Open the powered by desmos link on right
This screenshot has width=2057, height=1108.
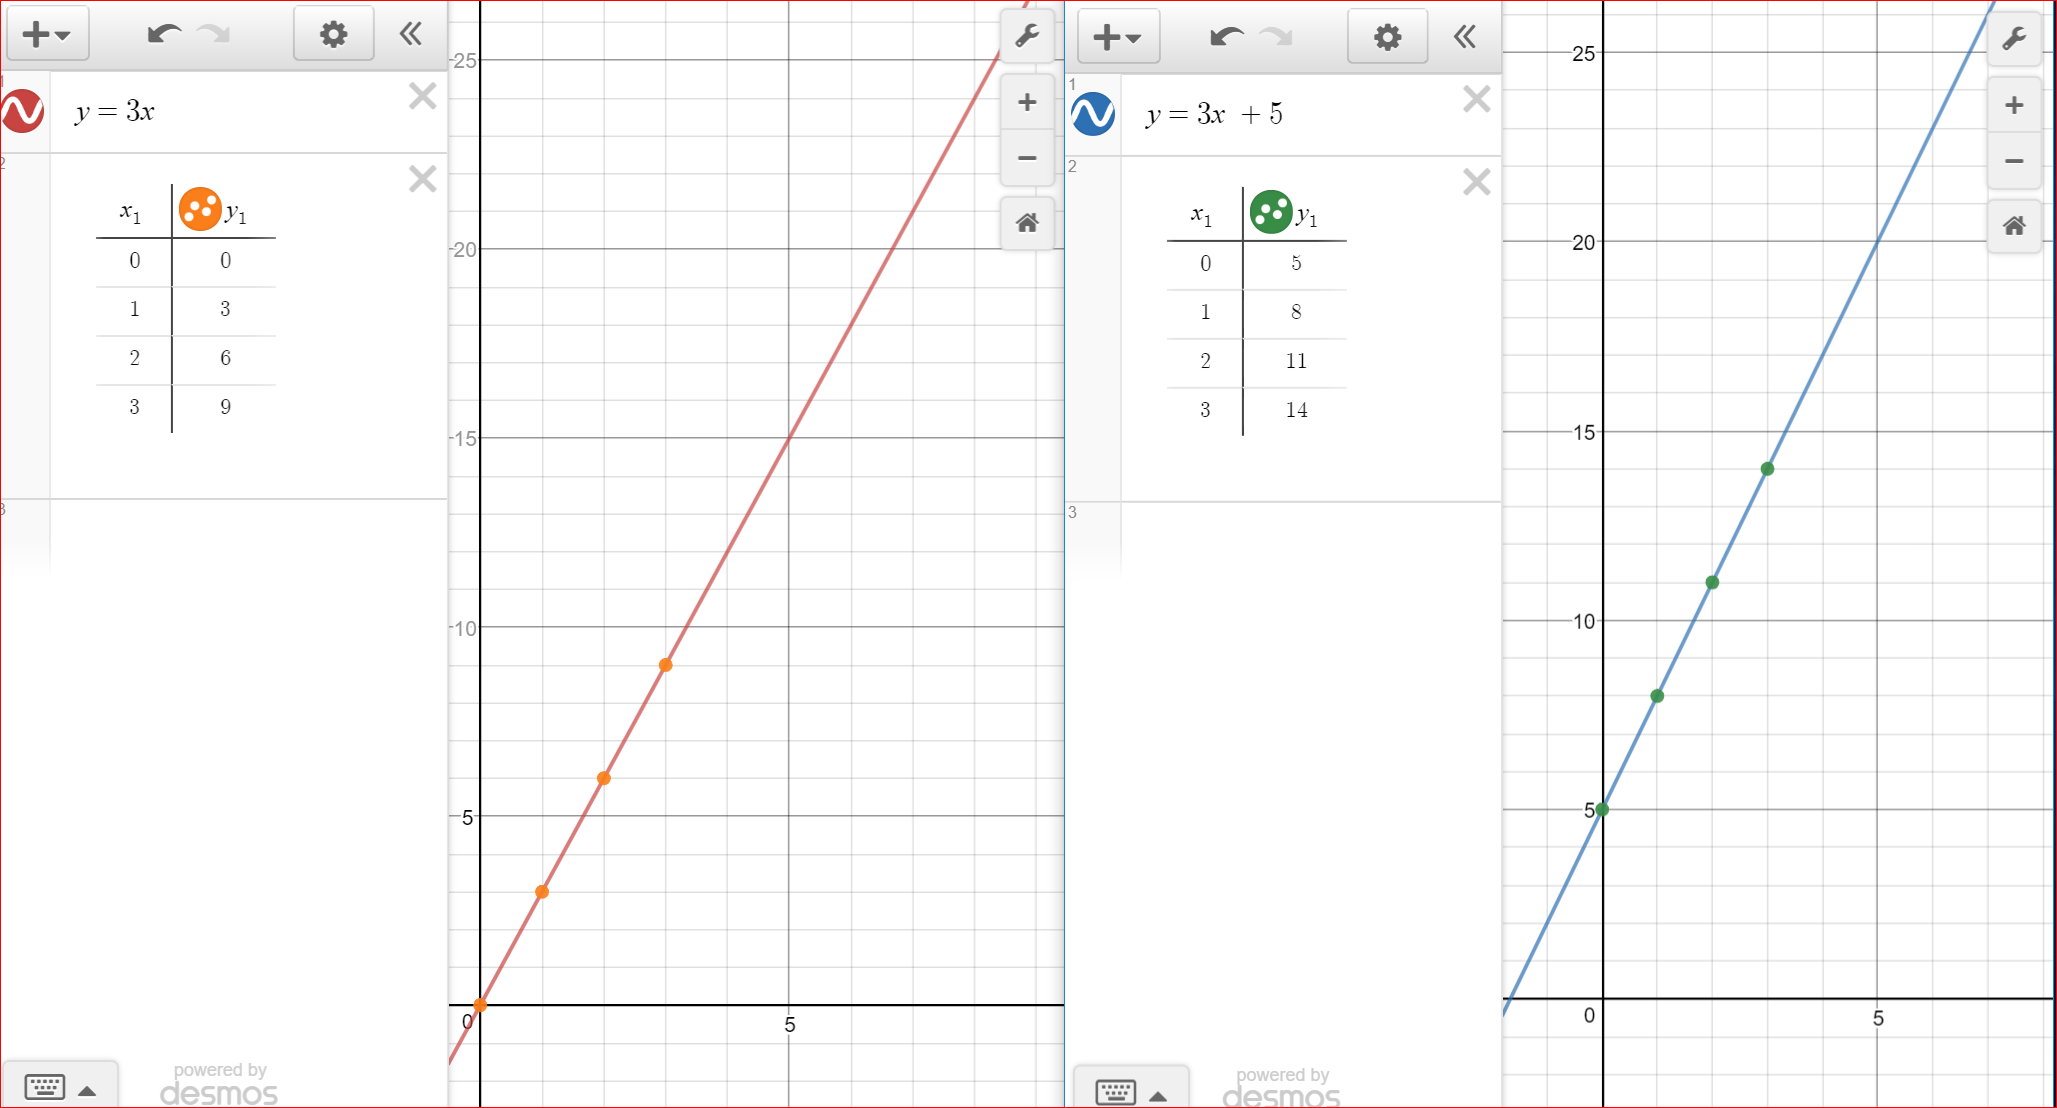[1282, 1088]
